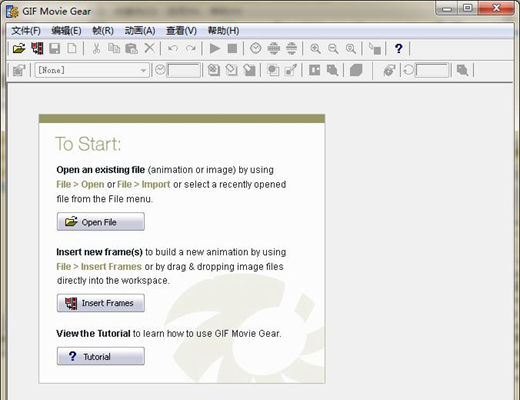Click 'Insert new frame(s)' bold text
Image resolution: width=520 pixels, height=400 pixels.
coord(99,252)
